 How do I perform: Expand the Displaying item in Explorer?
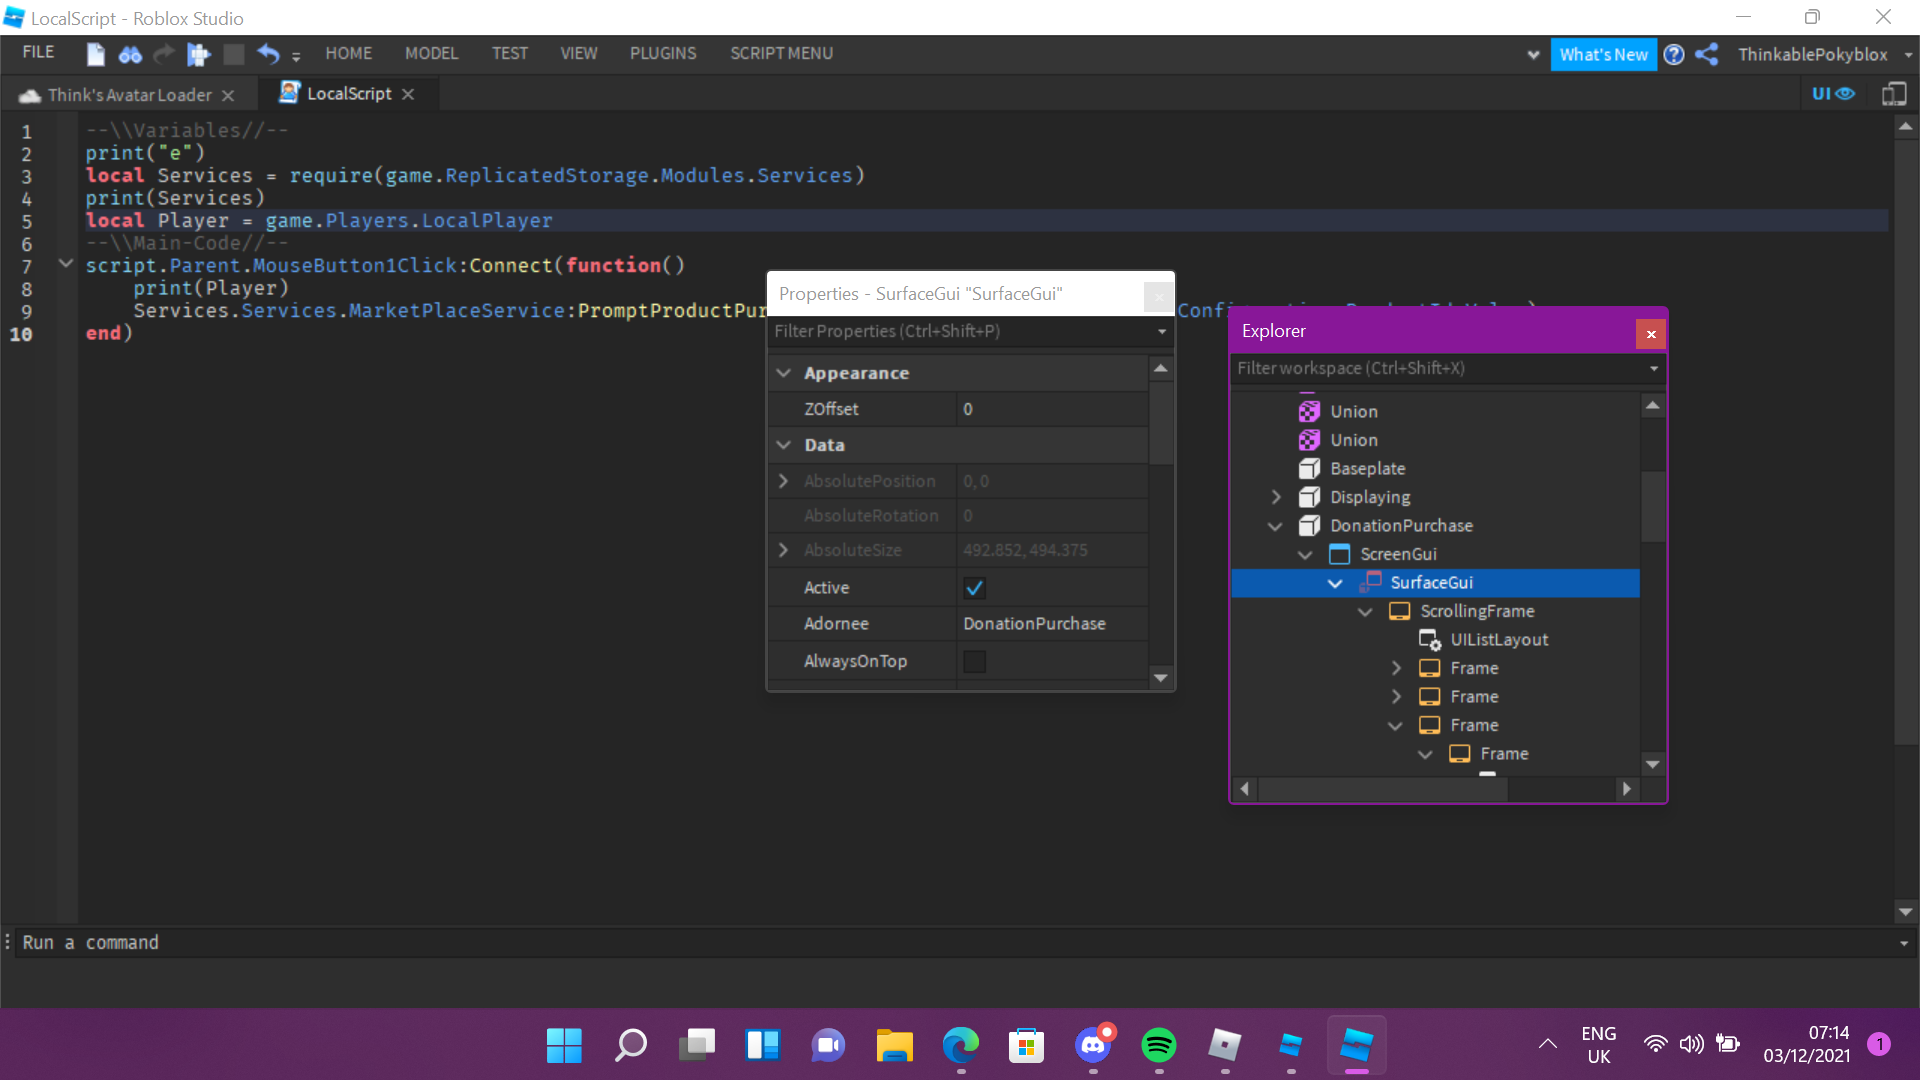click(1276, 497)
